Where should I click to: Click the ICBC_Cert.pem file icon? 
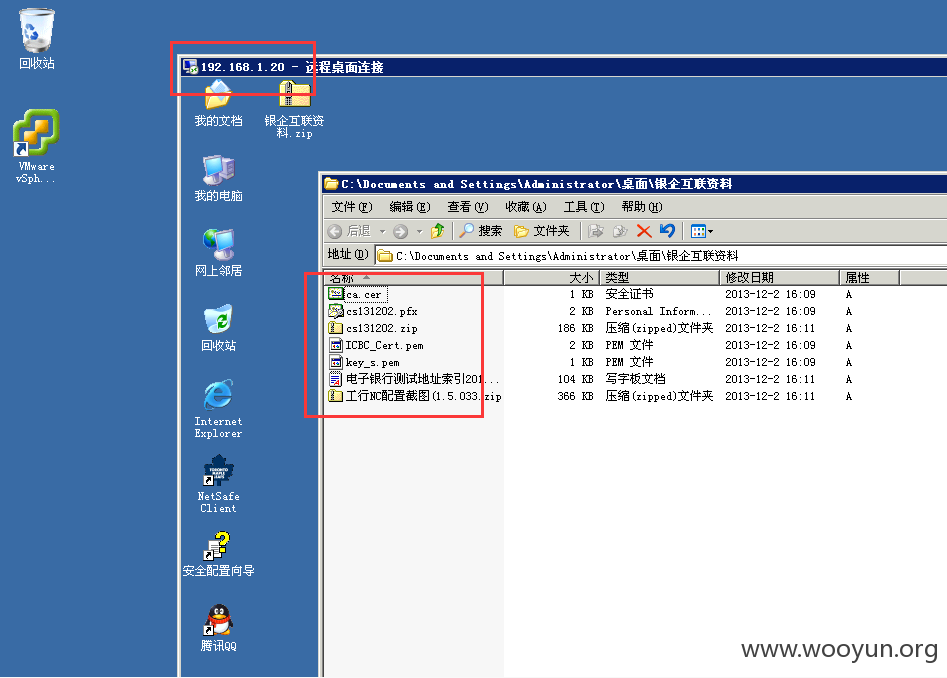(336, 345)
